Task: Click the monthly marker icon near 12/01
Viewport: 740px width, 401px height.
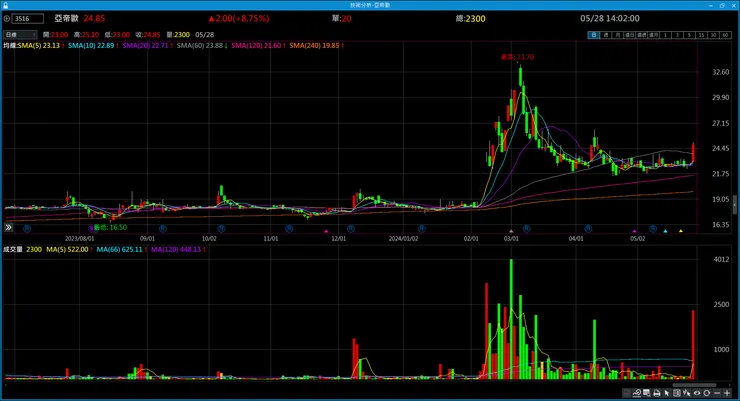Action: tap(351, 229)
